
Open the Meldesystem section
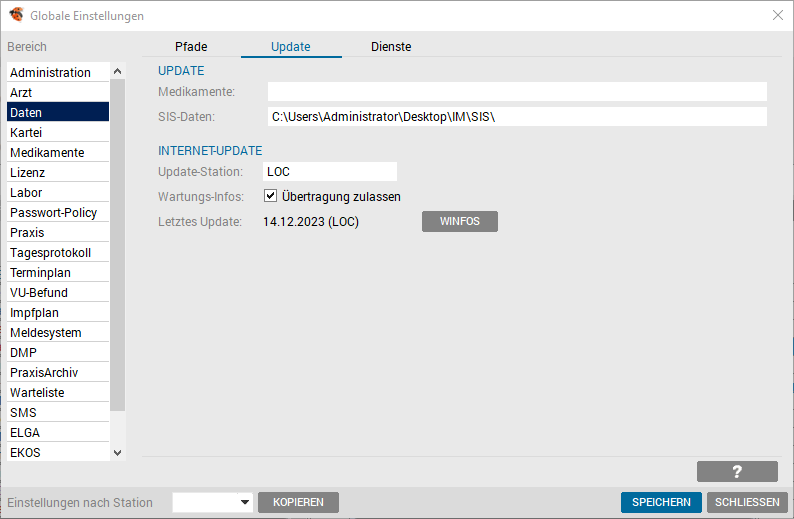pos(58,333)
